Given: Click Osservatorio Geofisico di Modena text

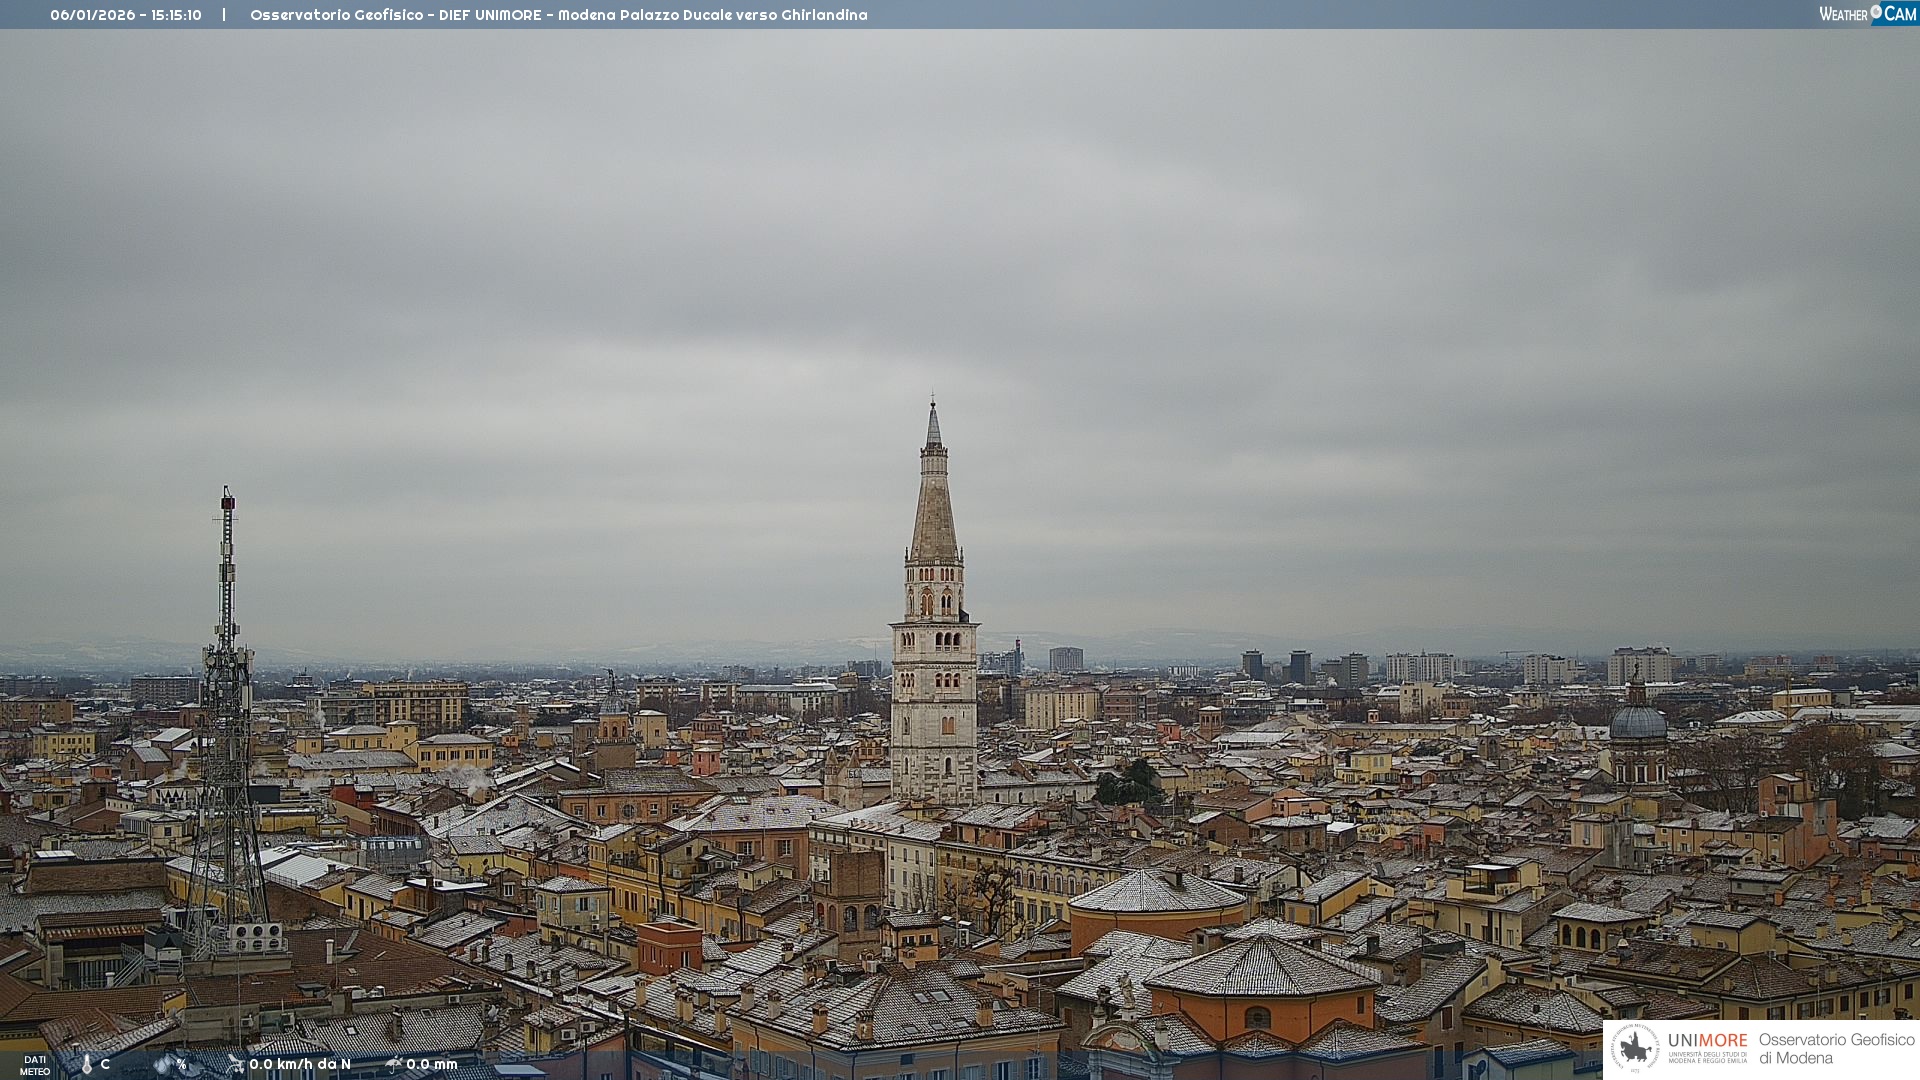Looking at the screenshot, I should (1836, 1049).
